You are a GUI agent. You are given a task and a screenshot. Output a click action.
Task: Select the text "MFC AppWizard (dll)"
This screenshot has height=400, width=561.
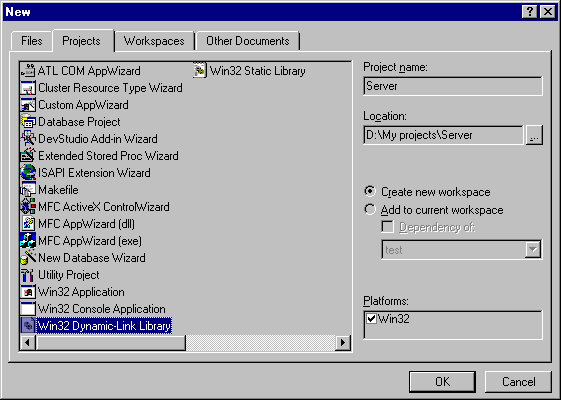(x=86, y=224)
